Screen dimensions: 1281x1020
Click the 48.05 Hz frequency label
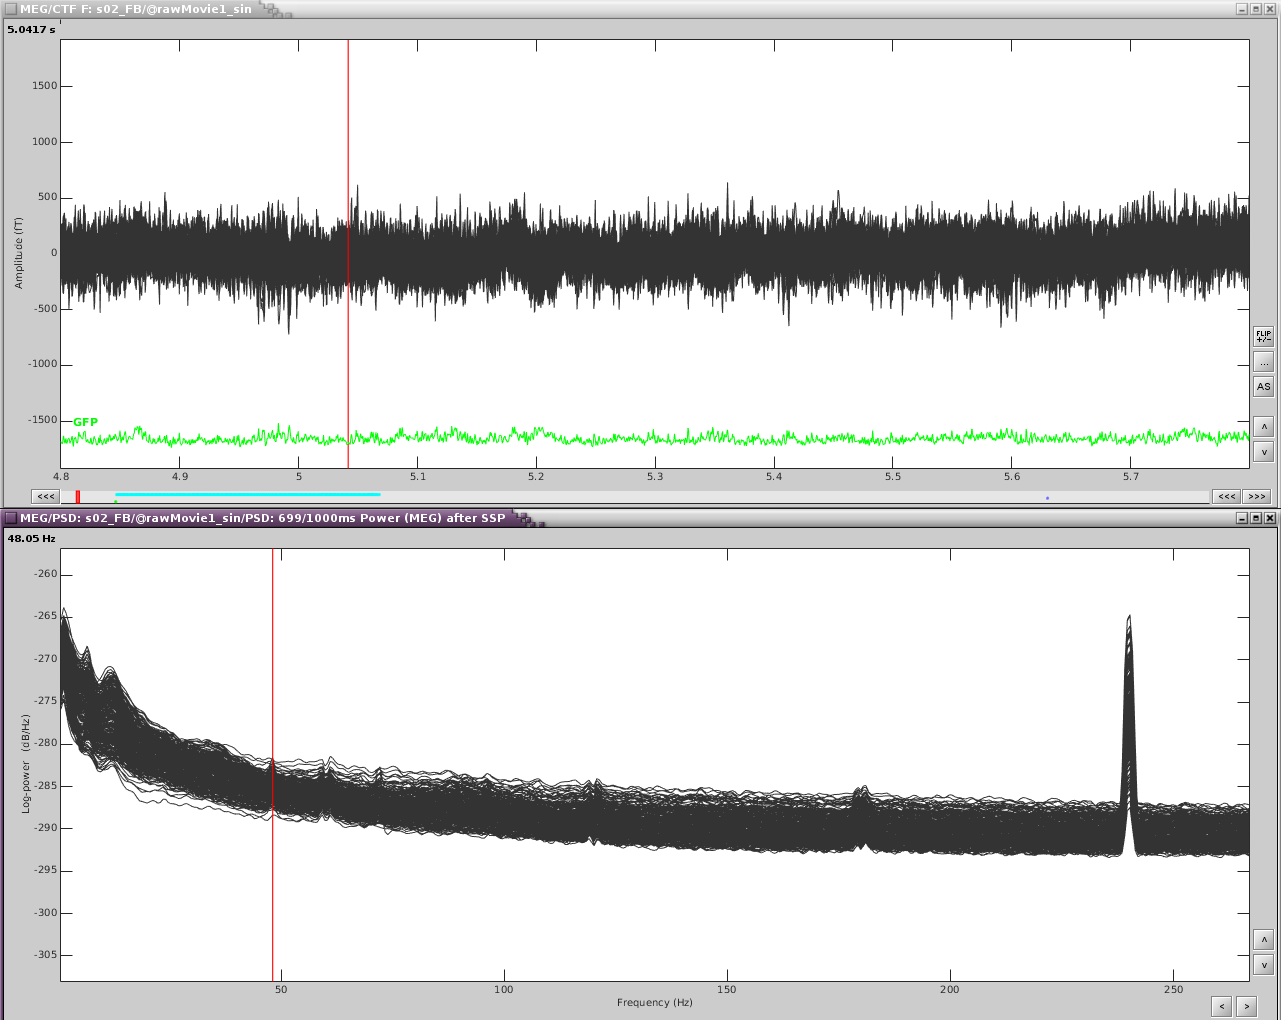pyautogui.click(x=32, y=538)
